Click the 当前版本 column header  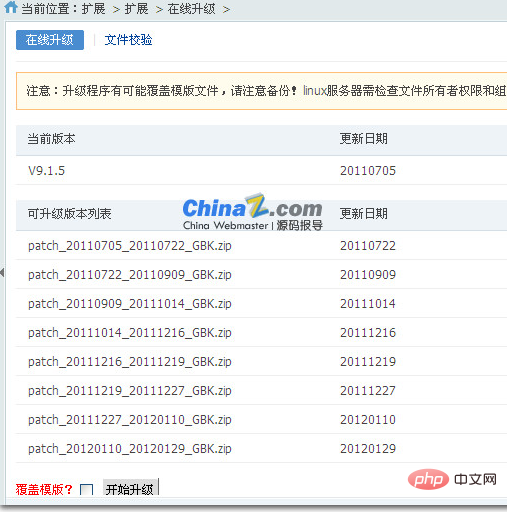tap(51, 139)
